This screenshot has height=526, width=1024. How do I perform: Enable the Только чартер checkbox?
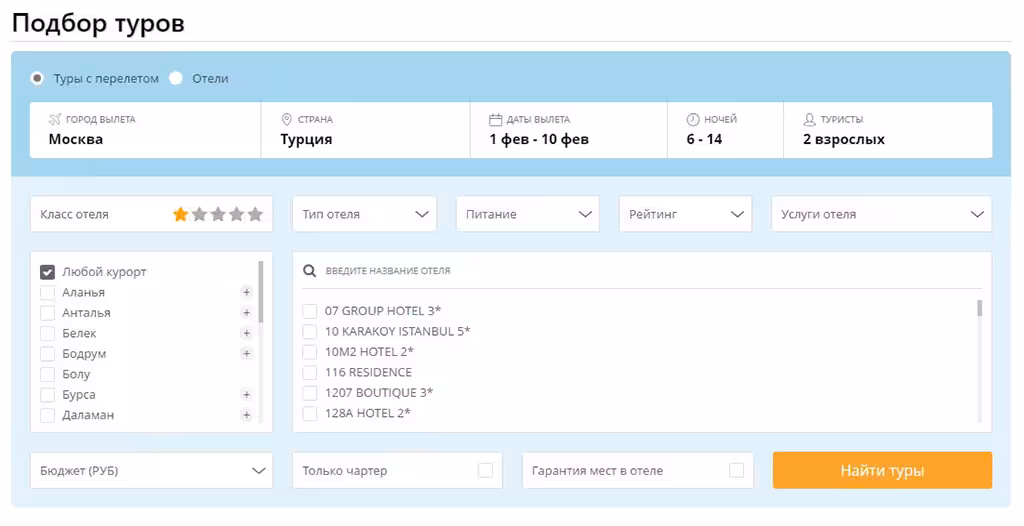point(485,470)
